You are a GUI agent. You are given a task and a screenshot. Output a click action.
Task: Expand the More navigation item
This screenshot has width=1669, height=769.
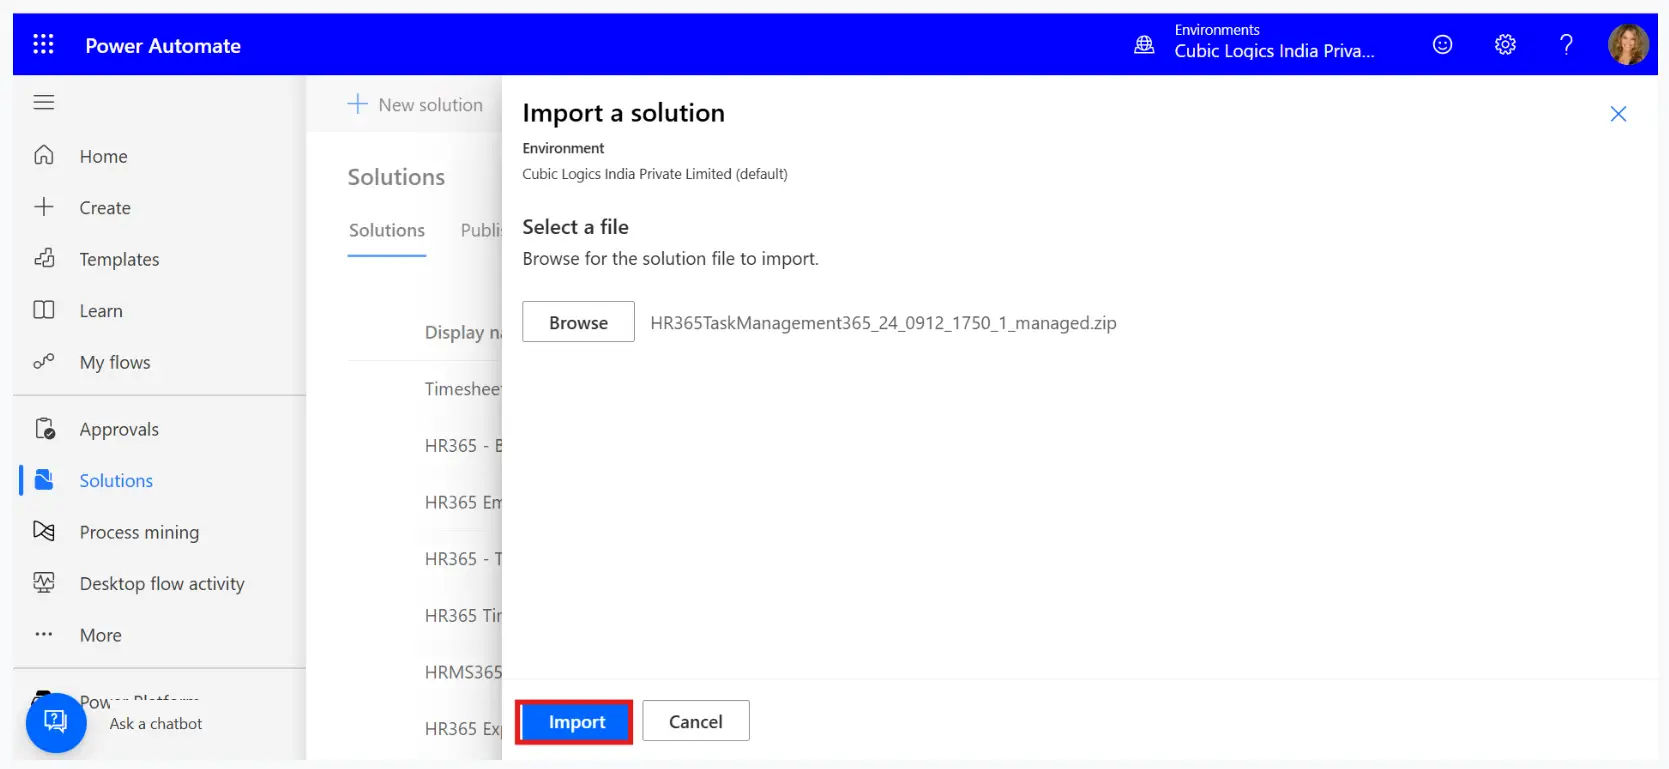[100, 635]
